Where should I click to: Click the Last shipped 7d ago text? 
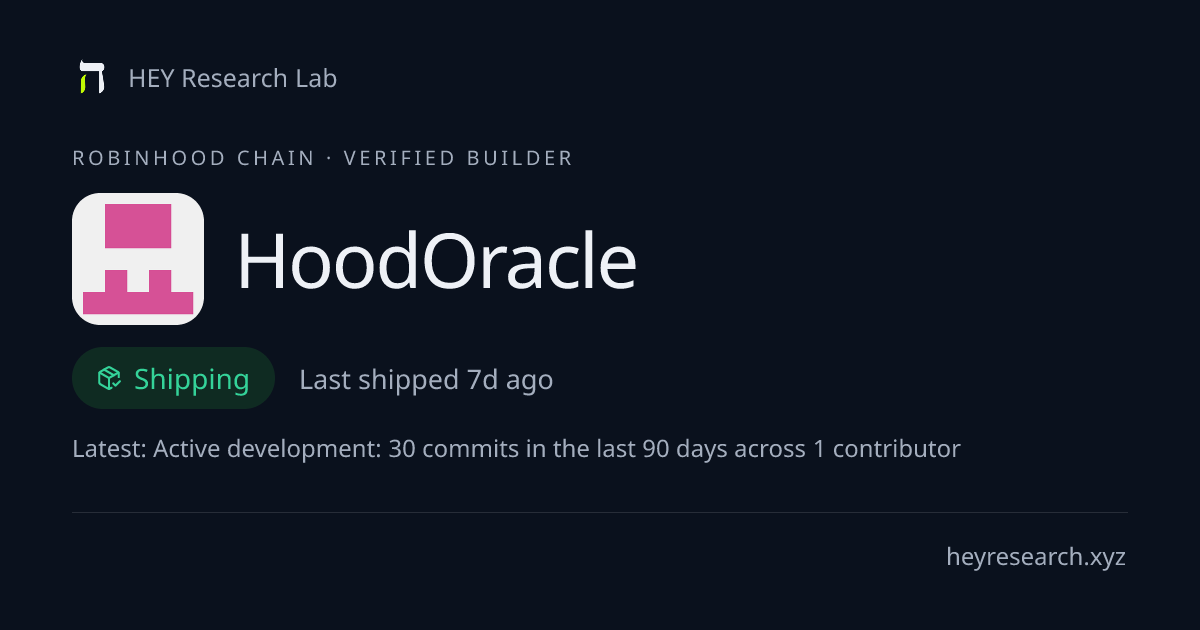[x=426, y=380]
